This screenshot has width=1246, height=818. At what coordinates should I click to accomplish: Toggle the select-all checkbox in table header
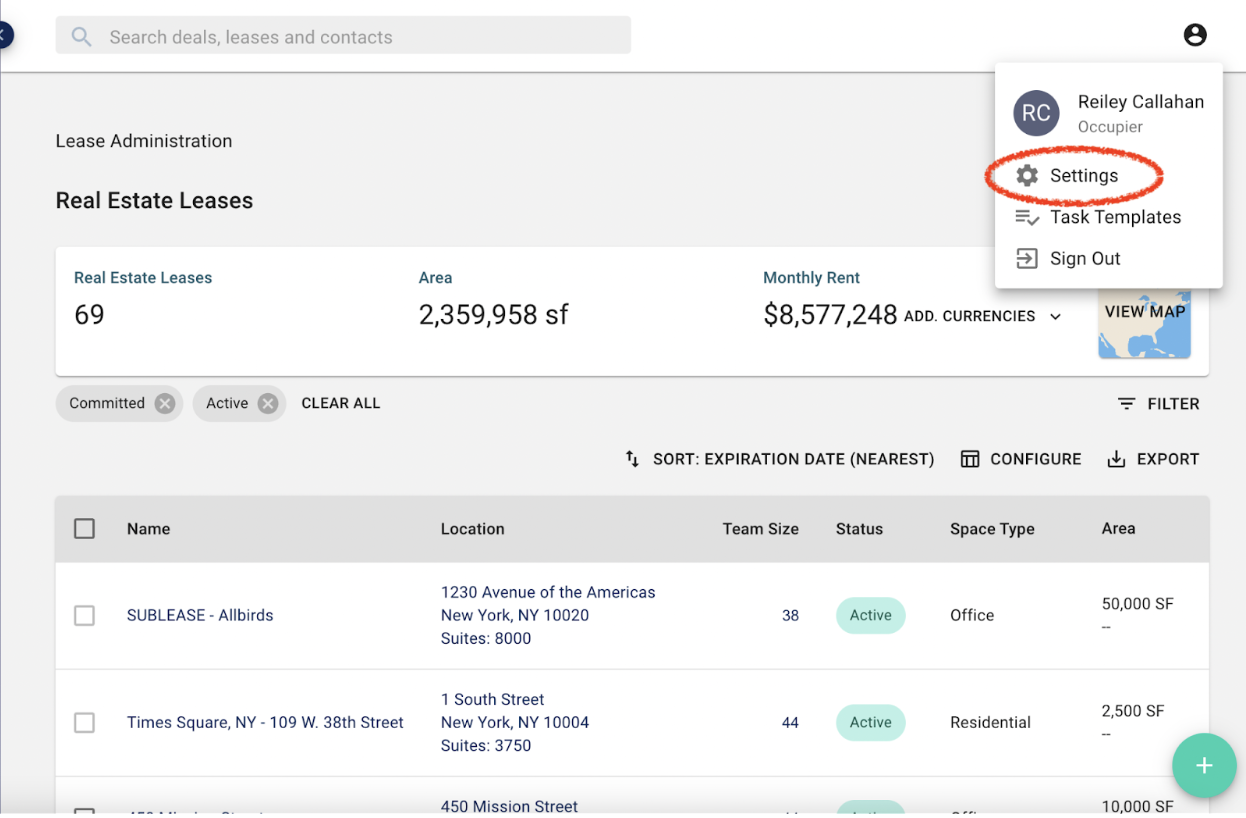coord(85,529)
